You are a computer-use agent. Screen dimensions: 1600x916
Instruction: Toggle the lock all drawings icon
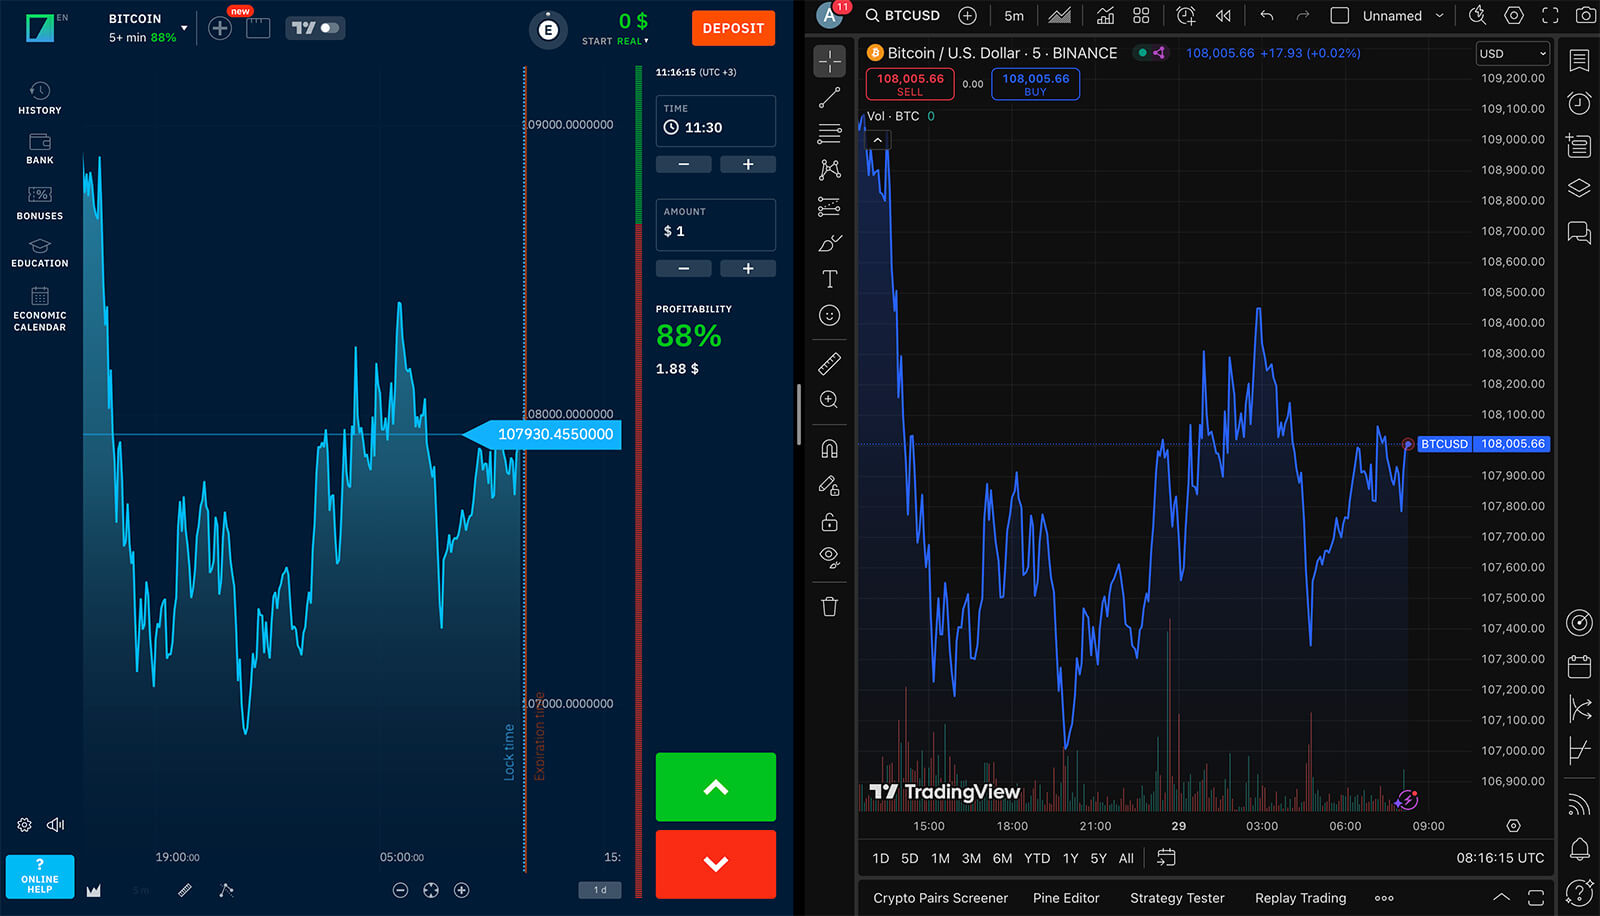pos(829,522)
